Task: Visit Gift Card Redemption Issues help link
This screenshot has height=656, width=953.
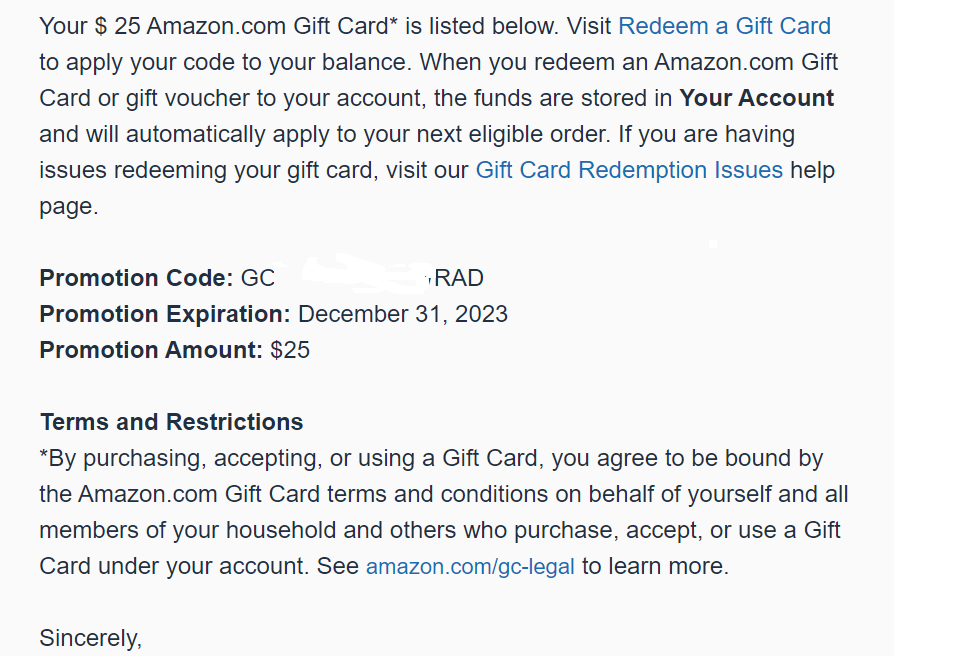Action: (x=628, y=170)
